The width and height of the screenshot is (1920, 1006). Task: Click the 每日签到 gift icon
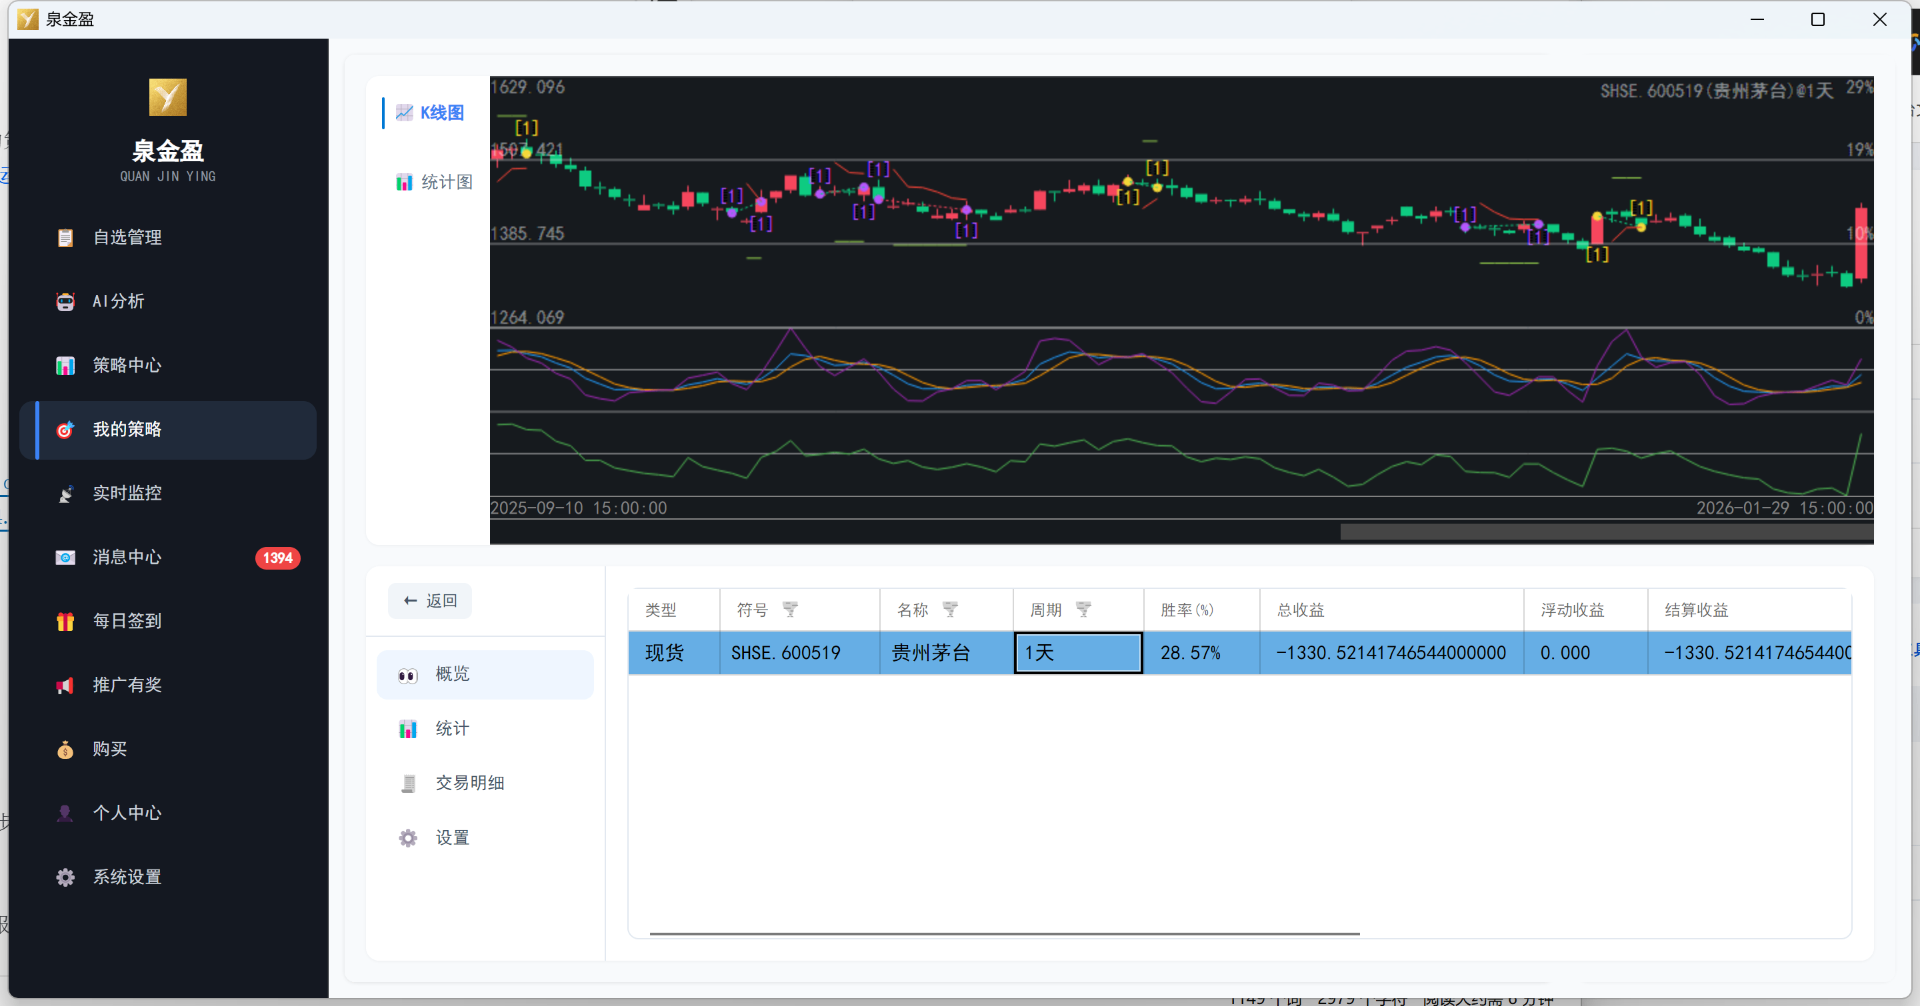pos(65,622)
